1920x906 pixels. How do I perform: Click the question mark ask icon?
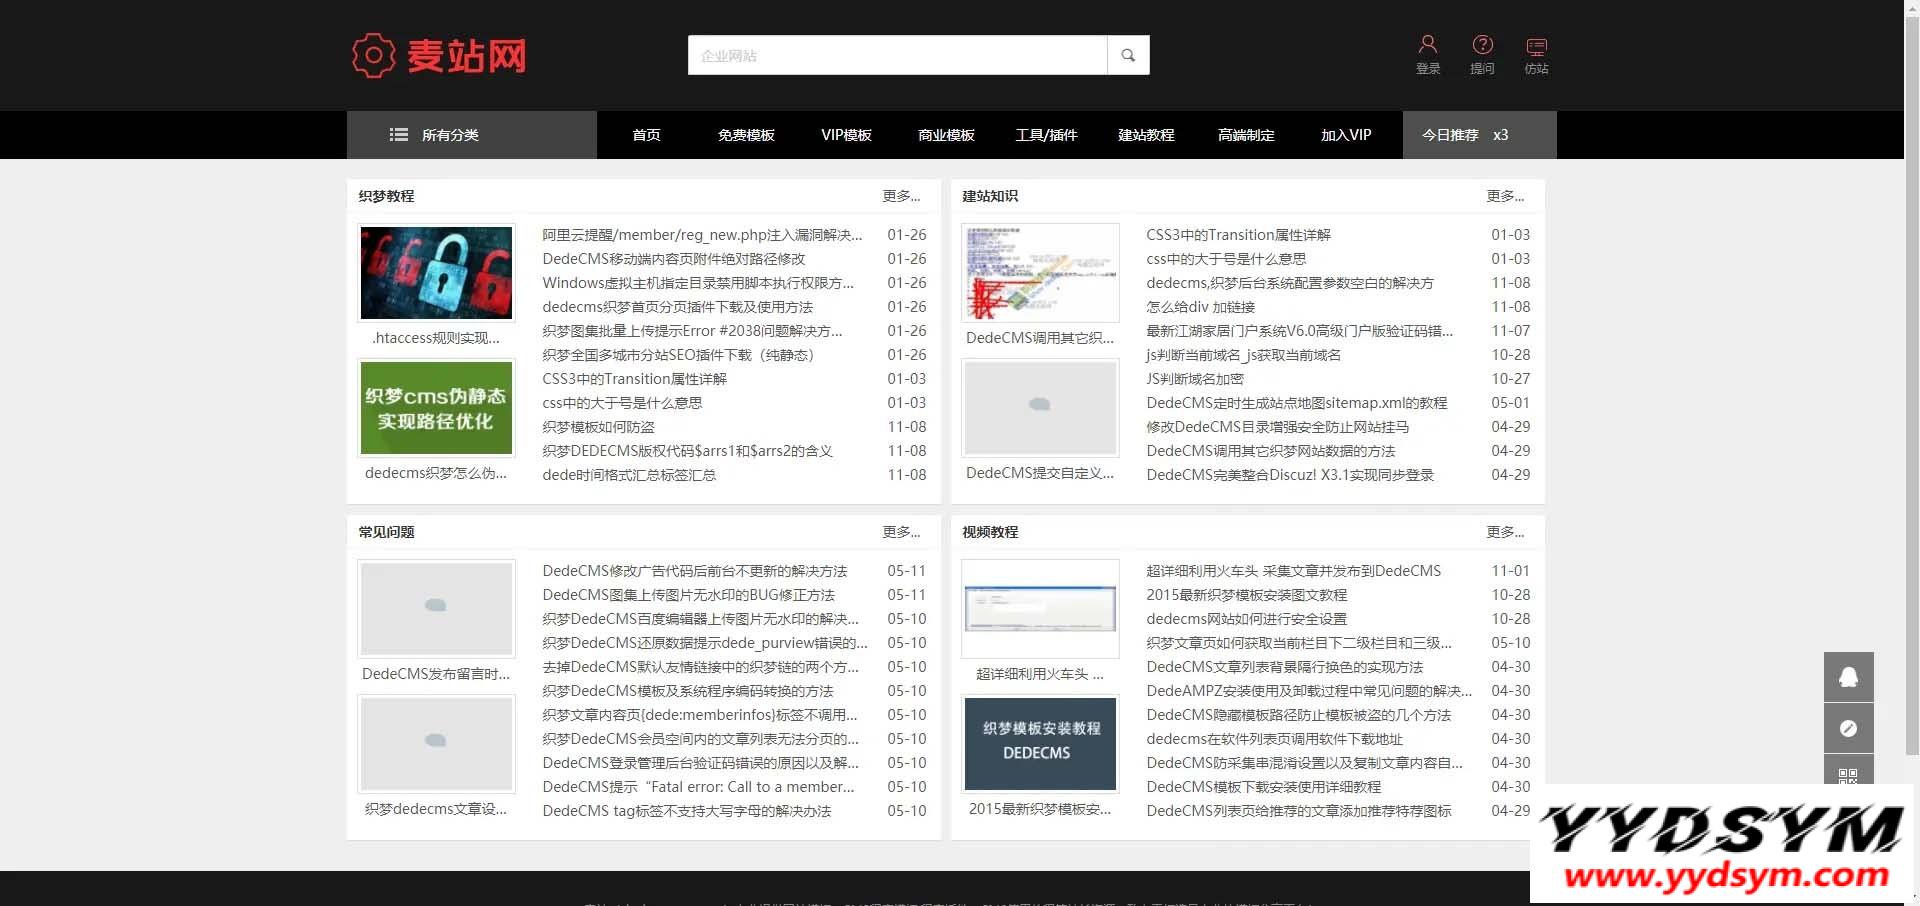pyautogui.click(x=1482, y=45)
